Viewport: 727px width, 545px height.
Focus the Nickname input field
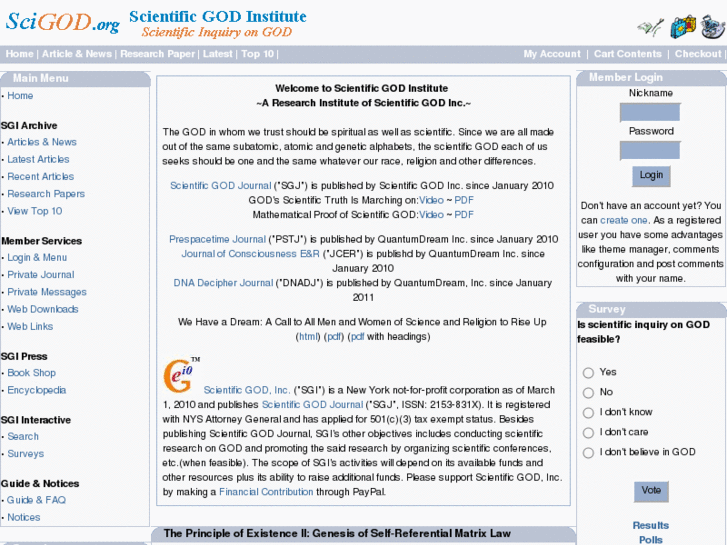tap(650, 112)
